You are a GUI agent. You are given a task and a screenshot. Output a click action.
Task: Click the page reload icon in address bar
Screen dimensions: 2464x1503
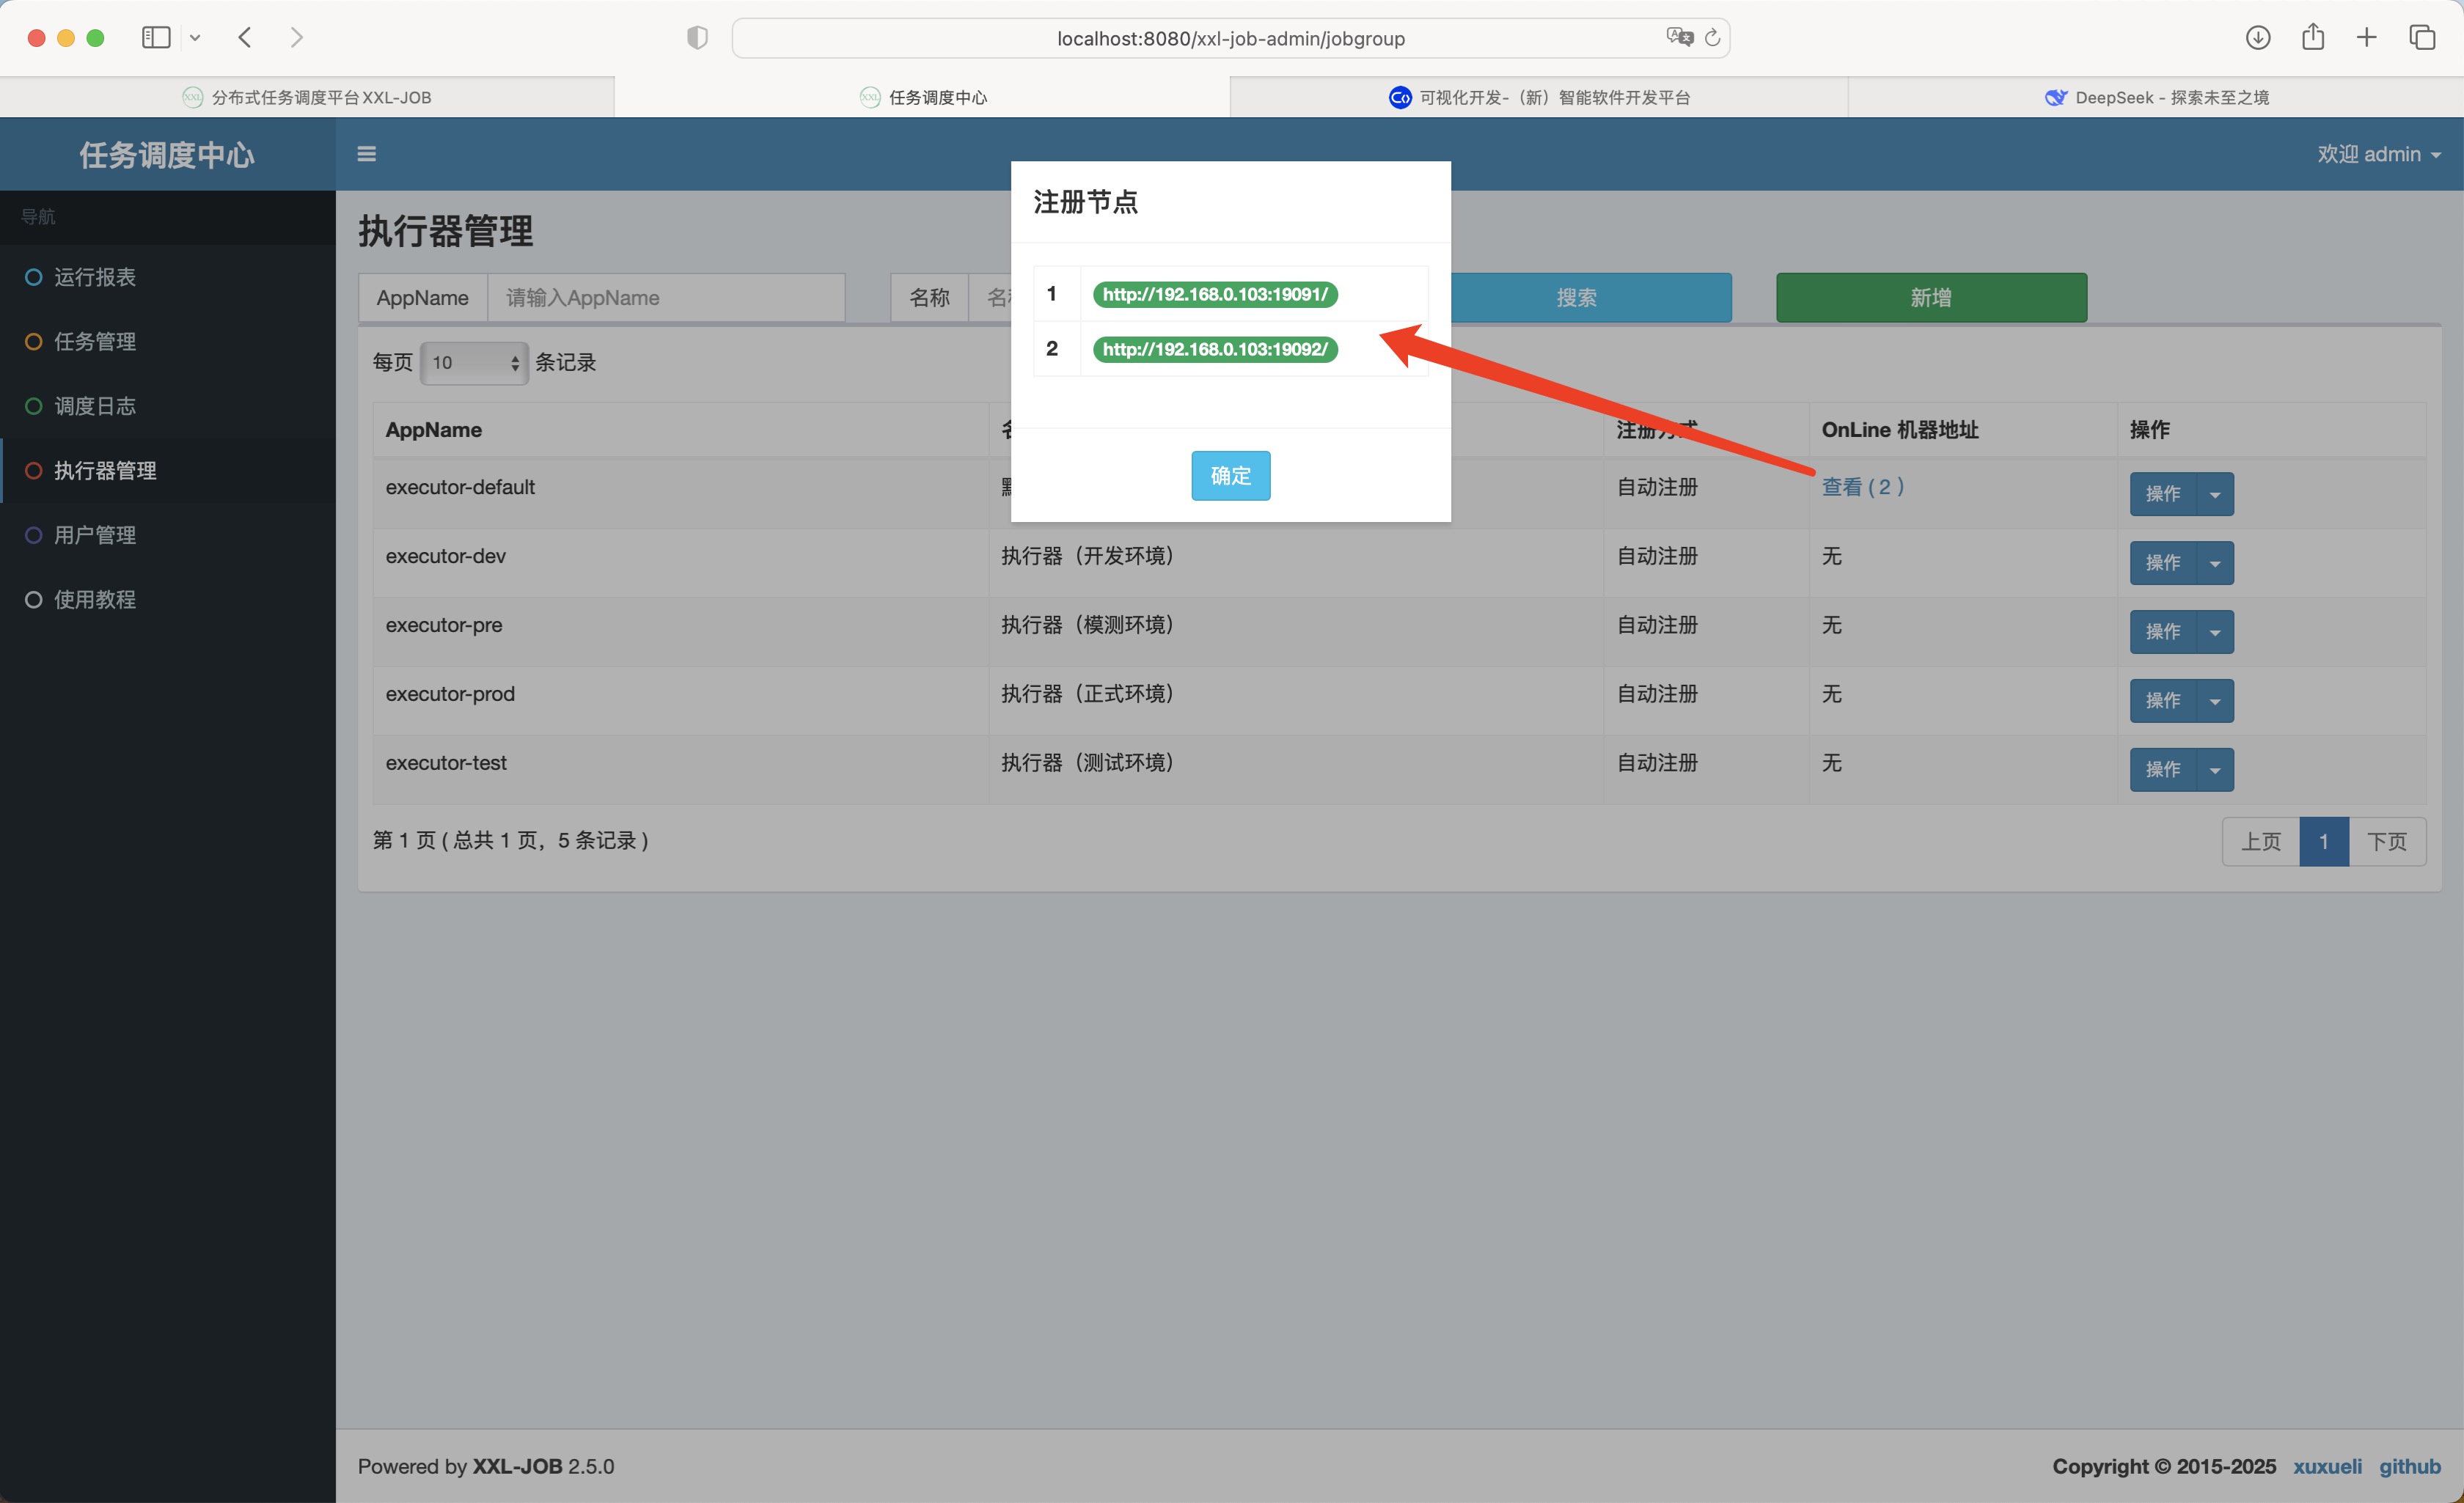(1712, 38)
